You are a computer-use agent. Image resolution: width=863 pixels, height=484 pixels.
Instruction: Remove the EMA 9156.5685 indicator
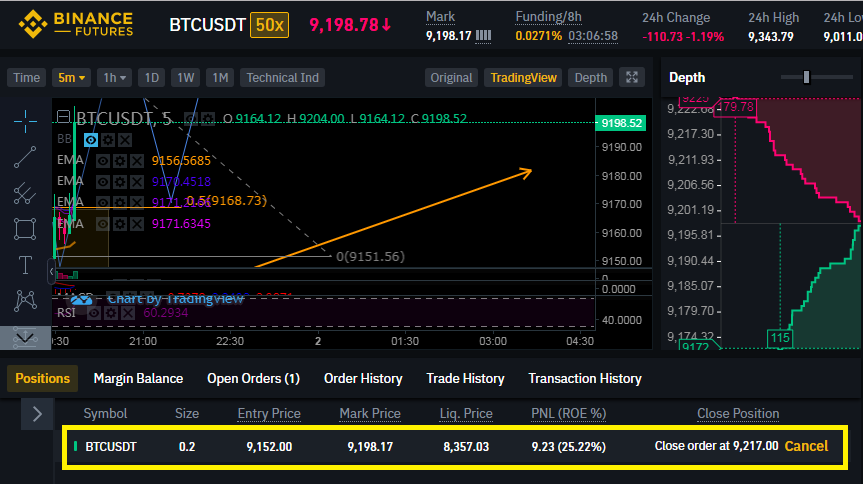pyautogui.click(x=136, y=161)
